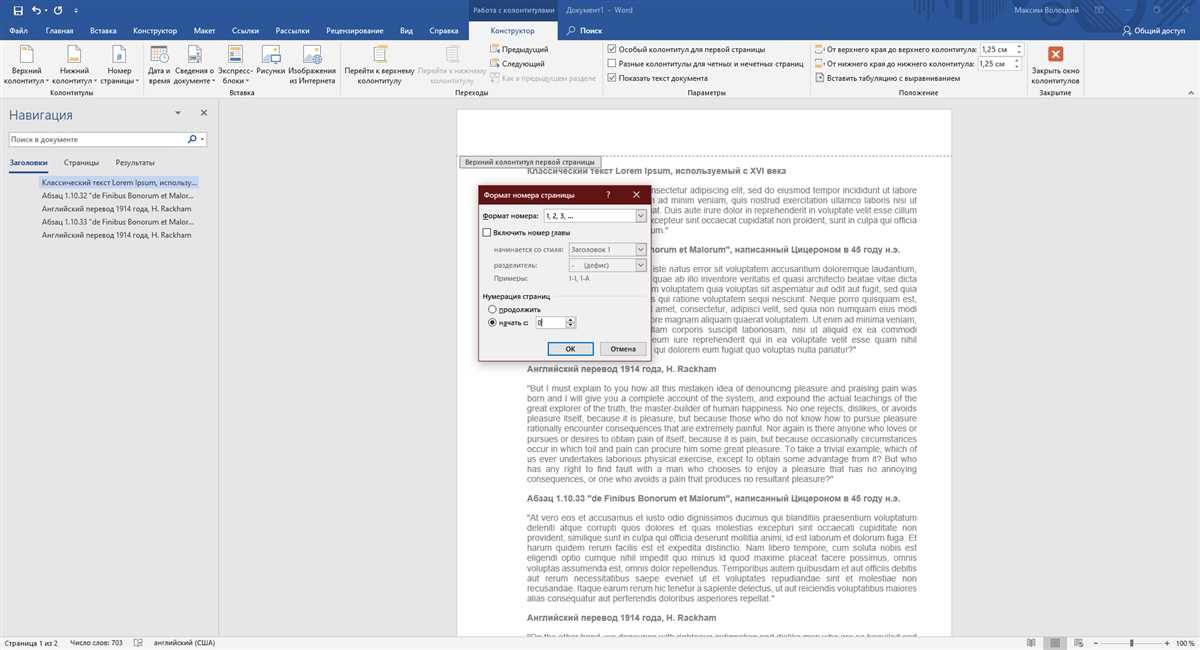Click Закрыть окно колонтитулов
Viewport: 1200px width, 650px height.
1055,64
